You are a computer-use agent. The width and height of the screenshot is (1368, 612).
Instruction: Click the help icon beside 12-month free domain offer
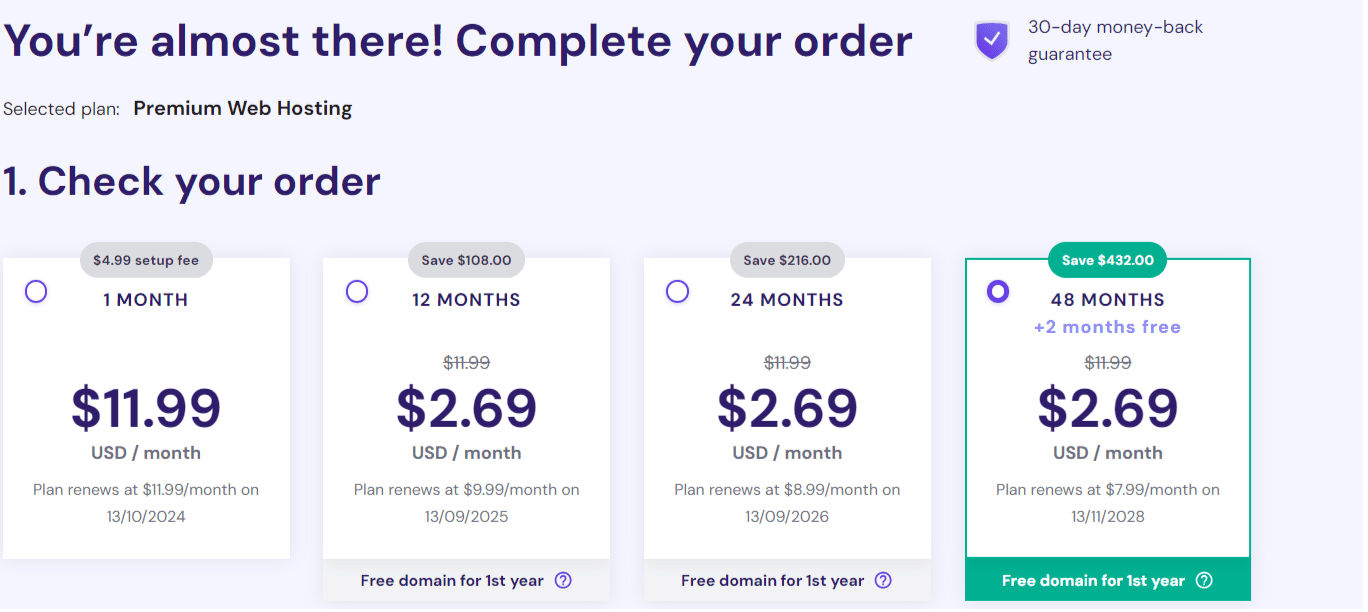click(x=563, y=580)
